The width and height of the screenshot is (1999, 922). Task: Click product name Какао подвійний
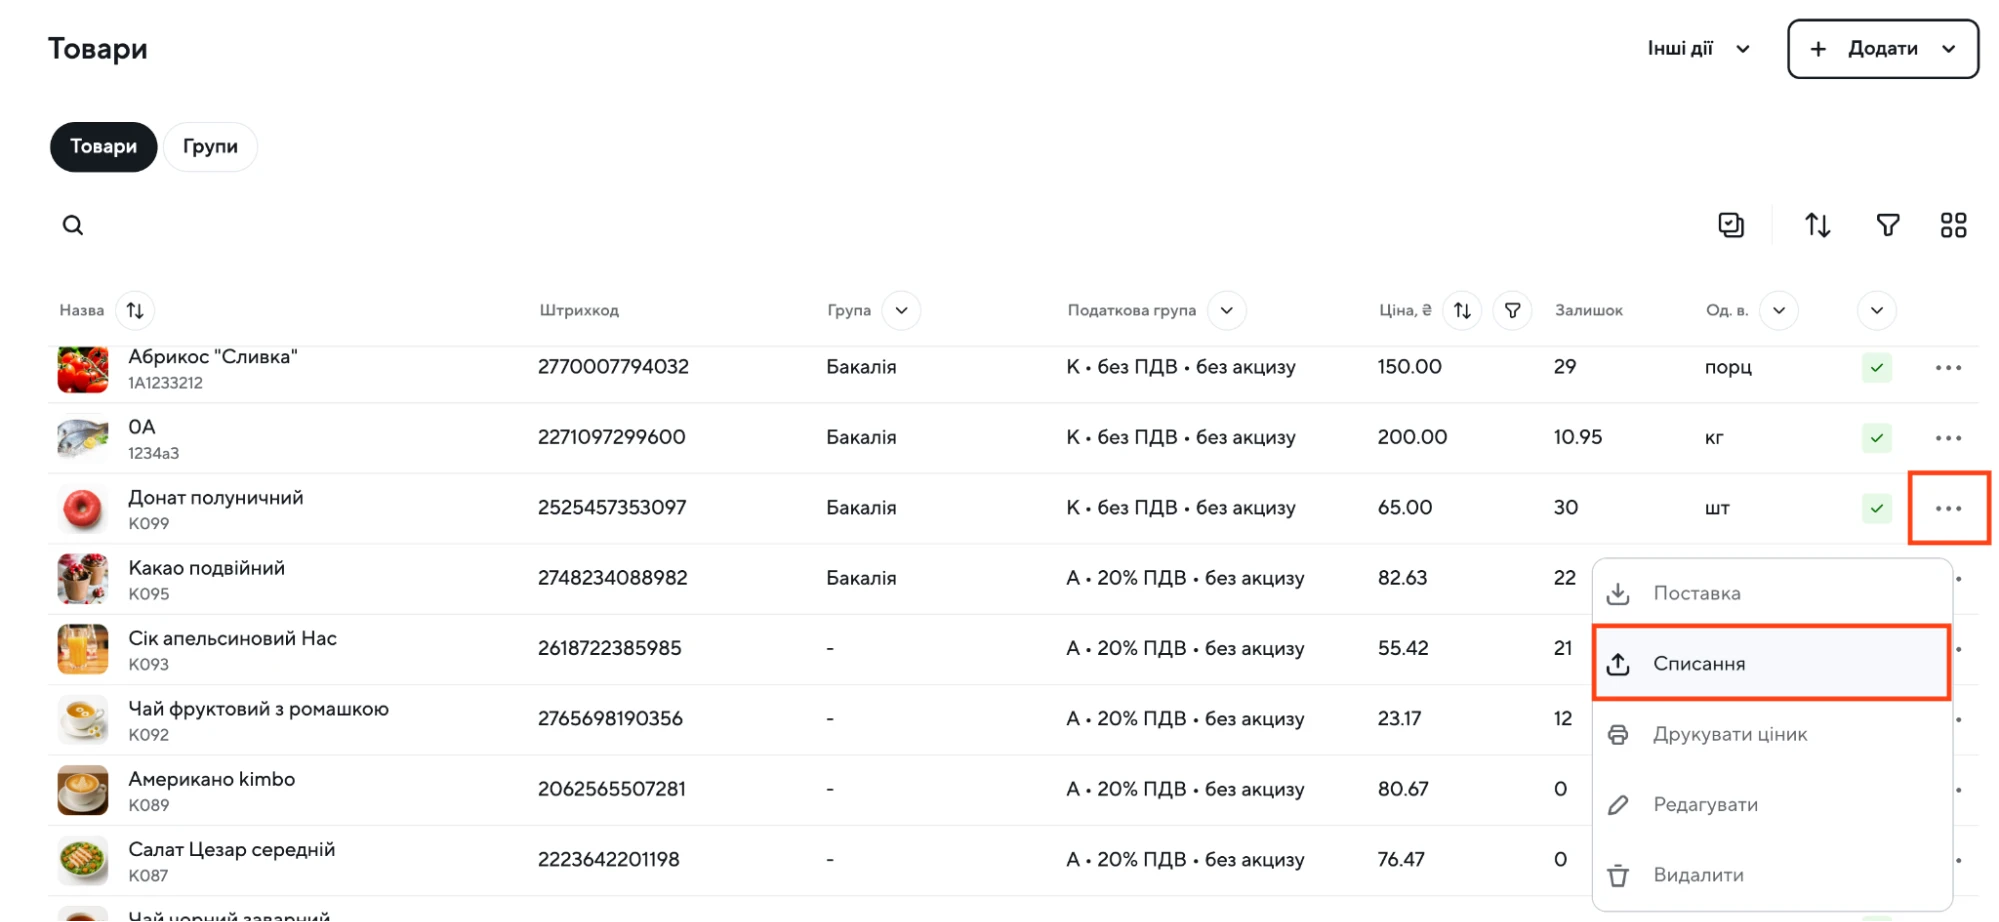[207, 568]
